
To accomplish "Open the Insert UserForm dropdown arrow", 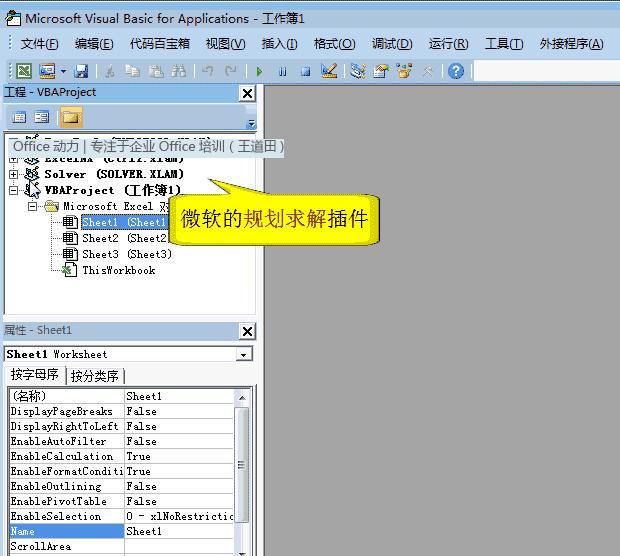I will [63, 72].
